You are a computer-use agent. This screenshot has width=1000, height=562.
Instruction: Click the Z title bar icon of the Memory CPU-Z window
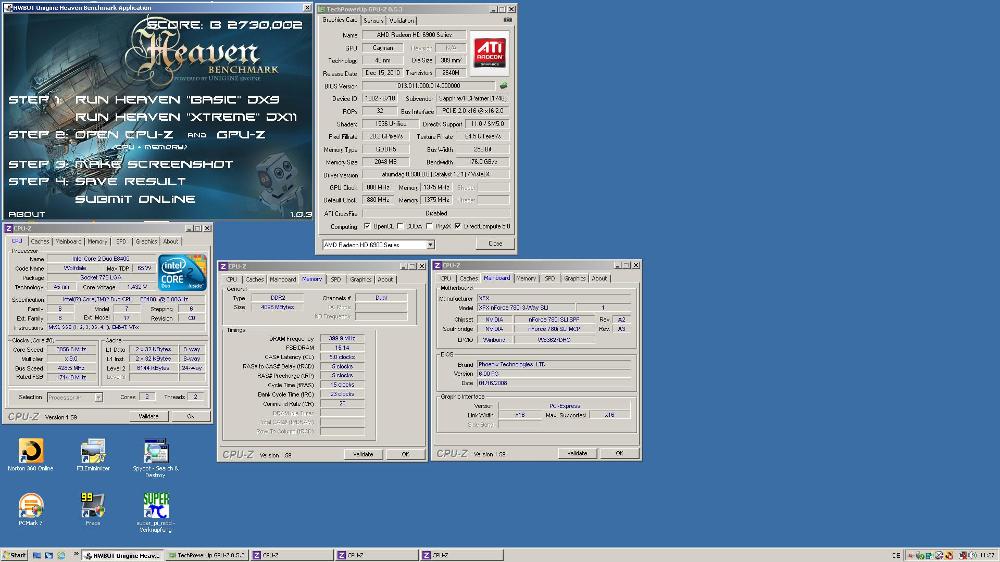click(x=223, y=266)
